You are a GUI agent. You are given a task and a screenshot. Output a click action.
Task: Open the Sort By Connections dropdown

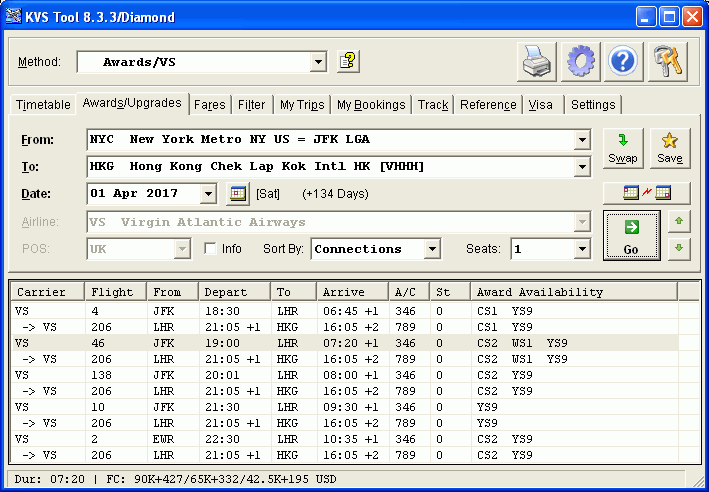432,249
